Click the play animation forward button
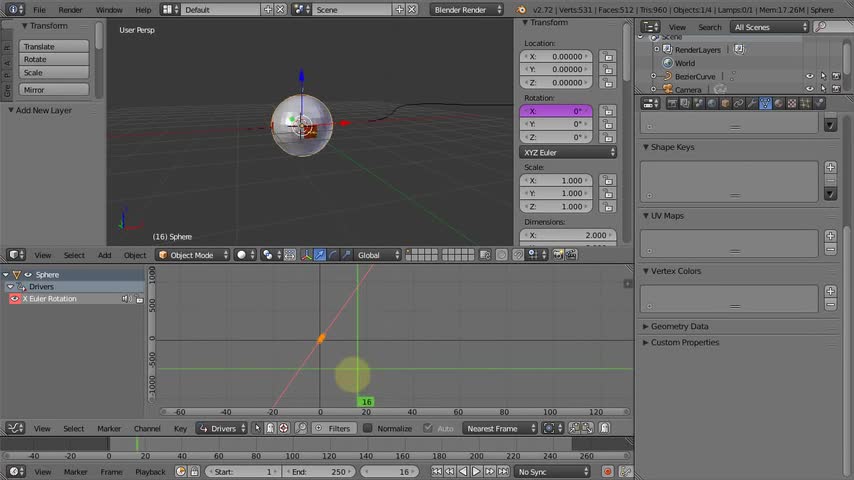 (476, 472)
